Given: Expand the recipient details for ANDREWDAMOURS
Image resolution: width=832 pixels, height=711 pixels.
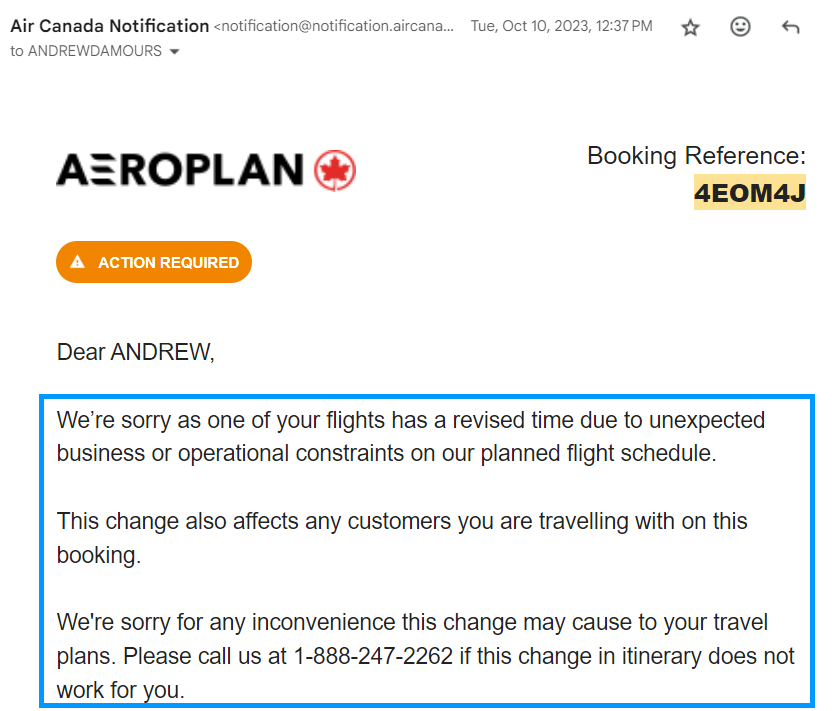Looking at the screenshot, I should point(174,51).
